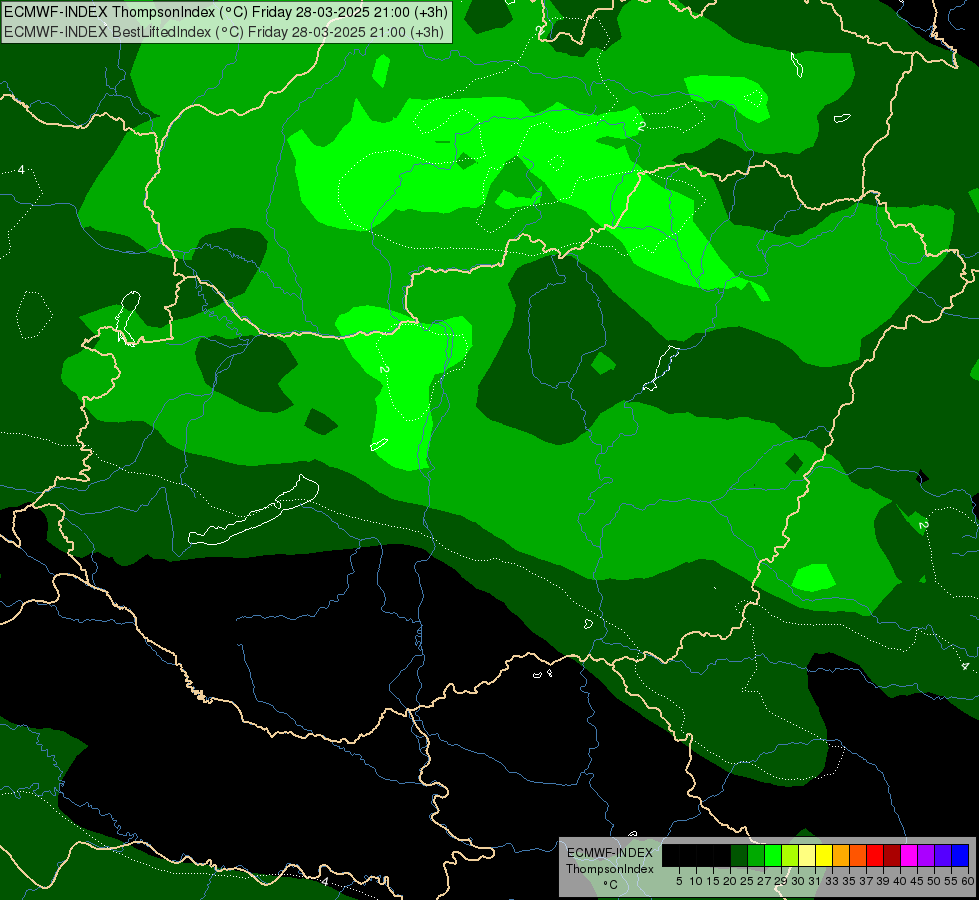Click the legend scale value 10
This screenshot has height=900, width=979.
[x=696, y=881]
